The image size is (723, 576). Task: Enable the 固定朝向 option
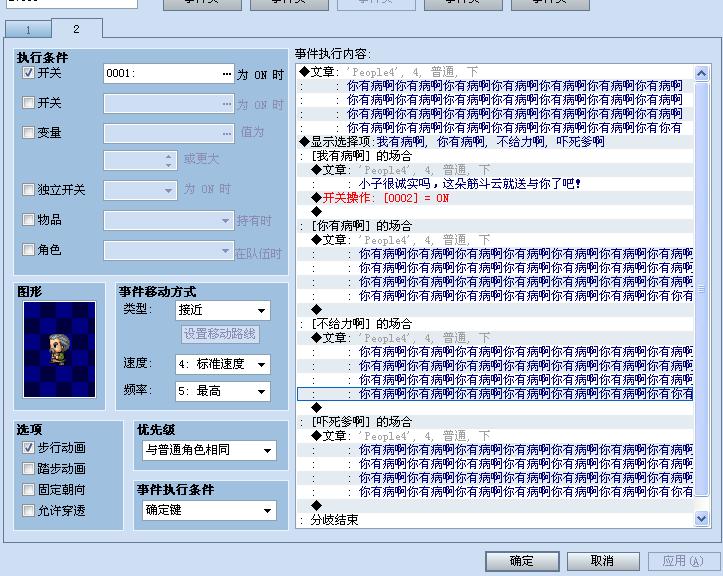coord(29,489)
